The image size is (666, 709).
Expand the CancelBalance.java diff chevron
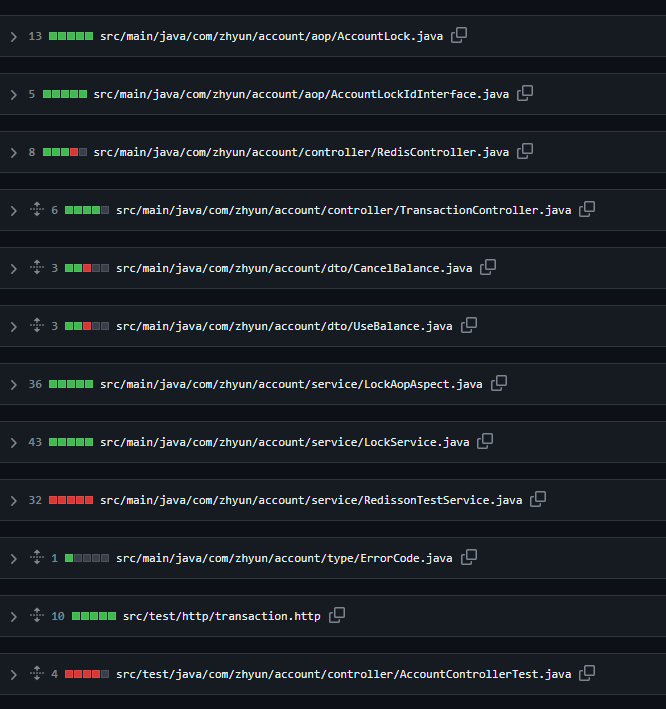click(x=14, y=269)
